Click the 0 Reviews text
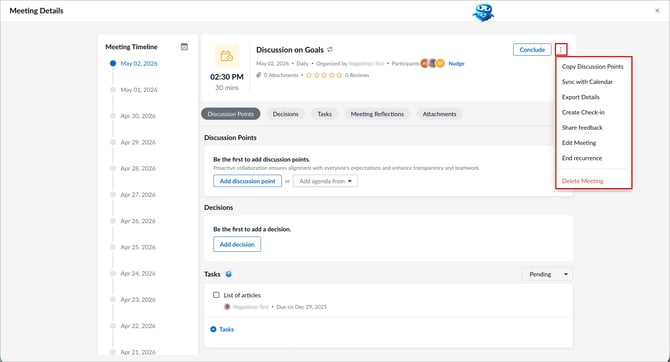This screenshot has height=362, width=670. (357, 75)
